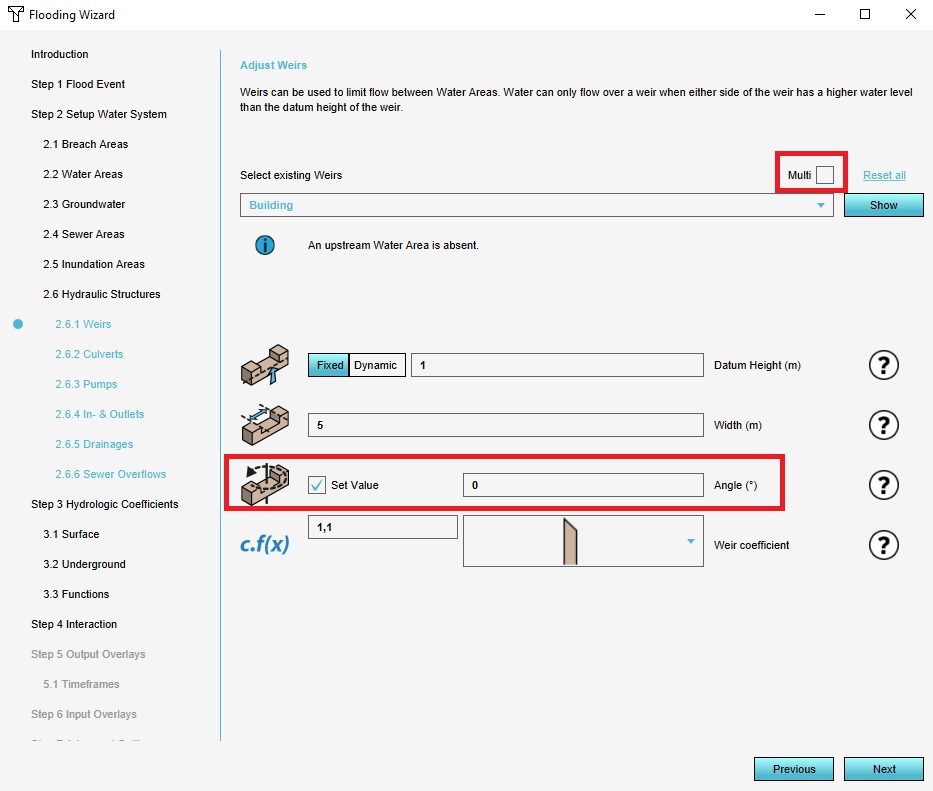Click the Show button
This screenshot has height=791, width=933.
[884, 205]
